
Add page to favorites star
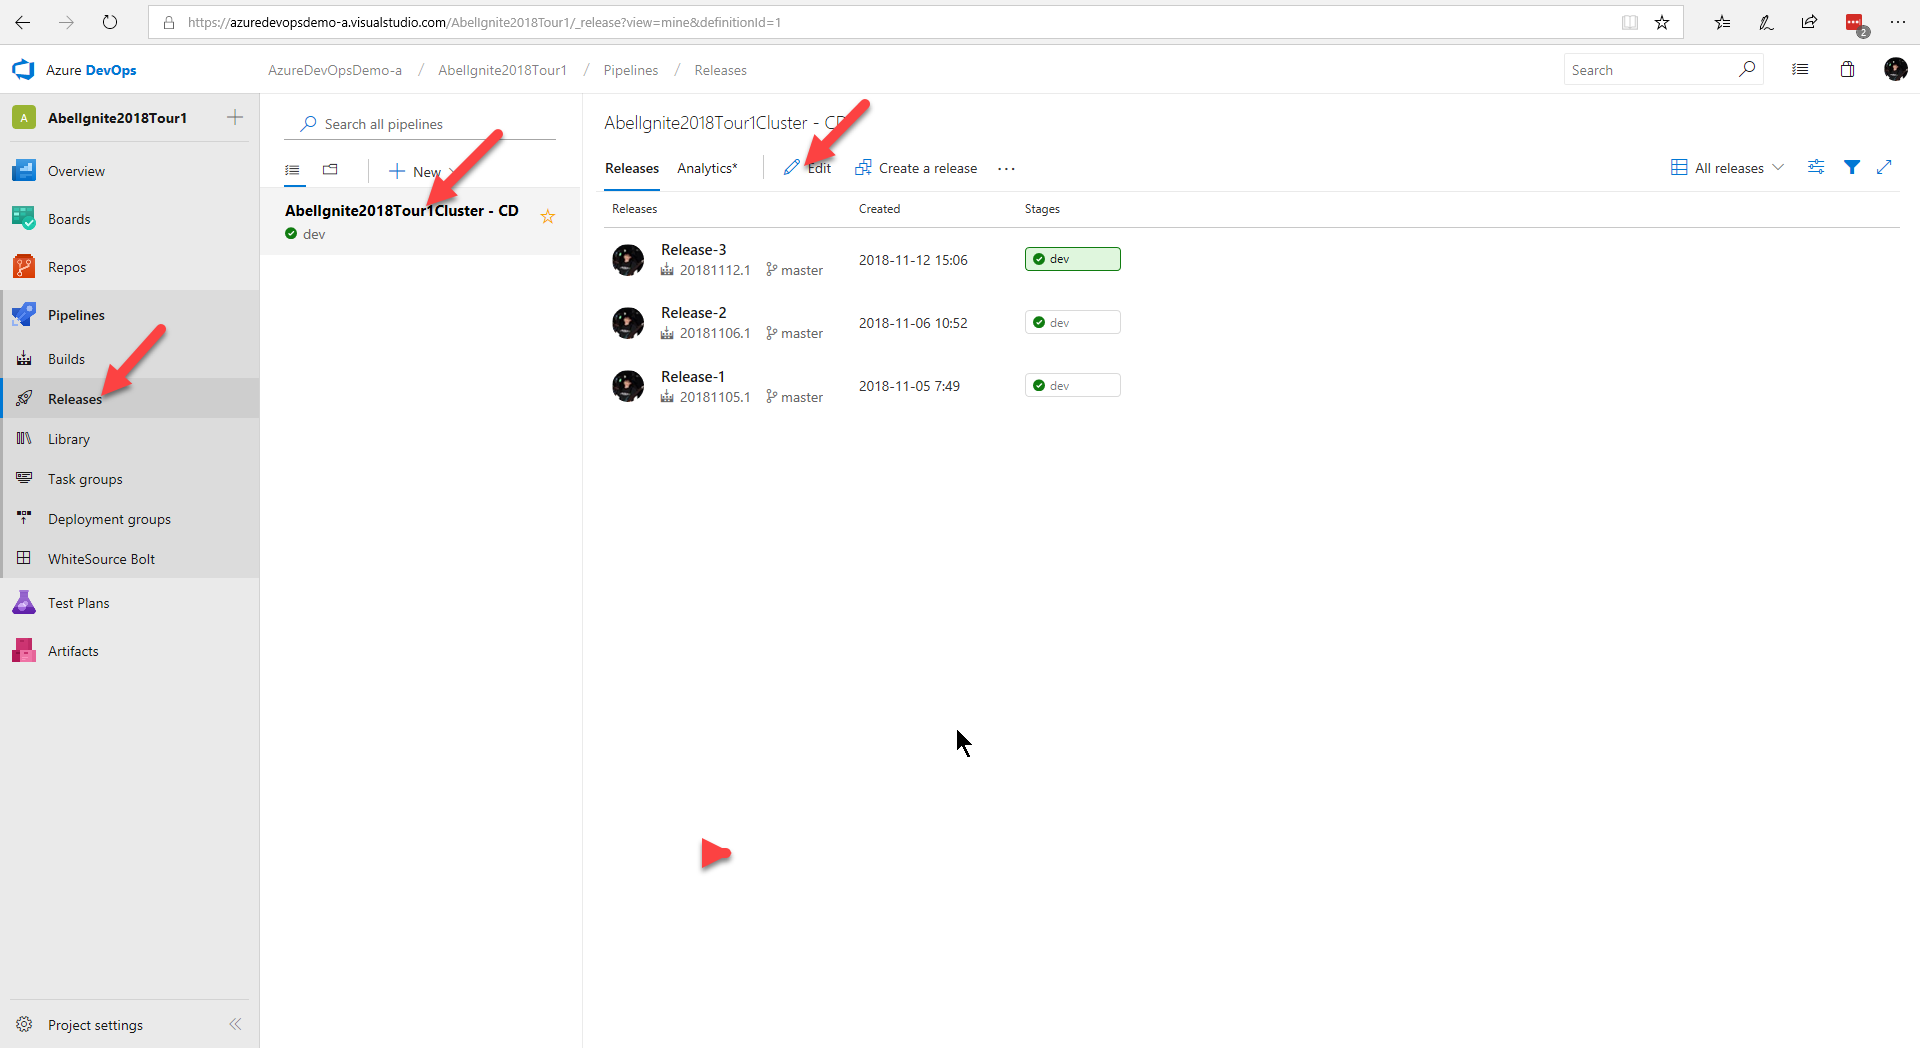1662,22
